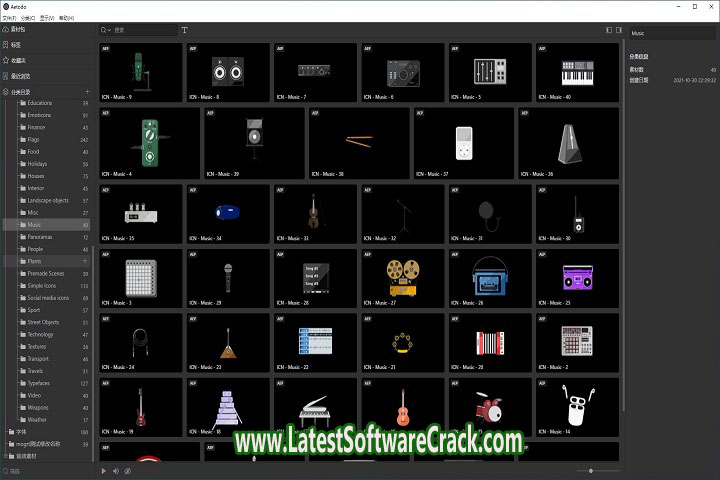The width and height of the screenshot is (720, 480).
Task: Toggle the left sidebar panel icon
Action: pos(607,30)
